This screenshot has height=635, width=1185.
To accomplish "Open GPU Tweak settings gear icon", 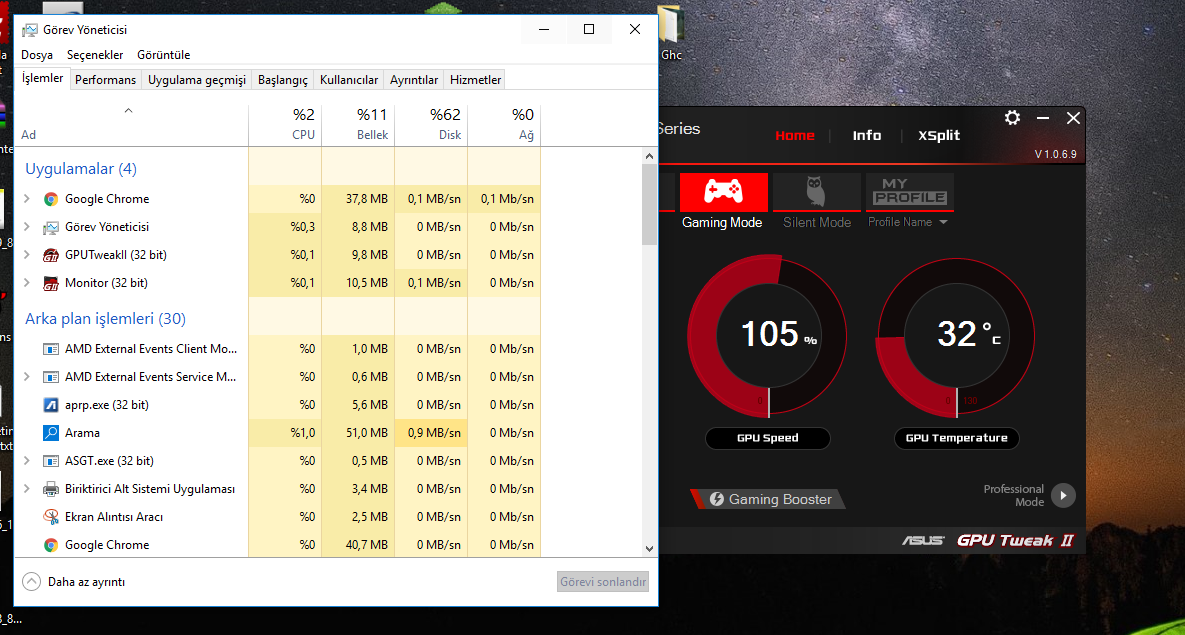I will click(1012, 117).
